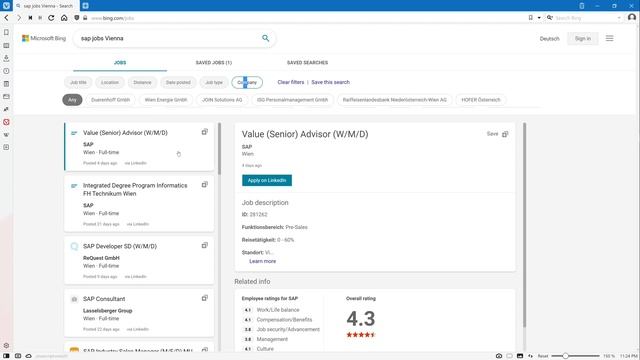
Task: Filter by HOFER Österreich
Action: pos(480,100)
